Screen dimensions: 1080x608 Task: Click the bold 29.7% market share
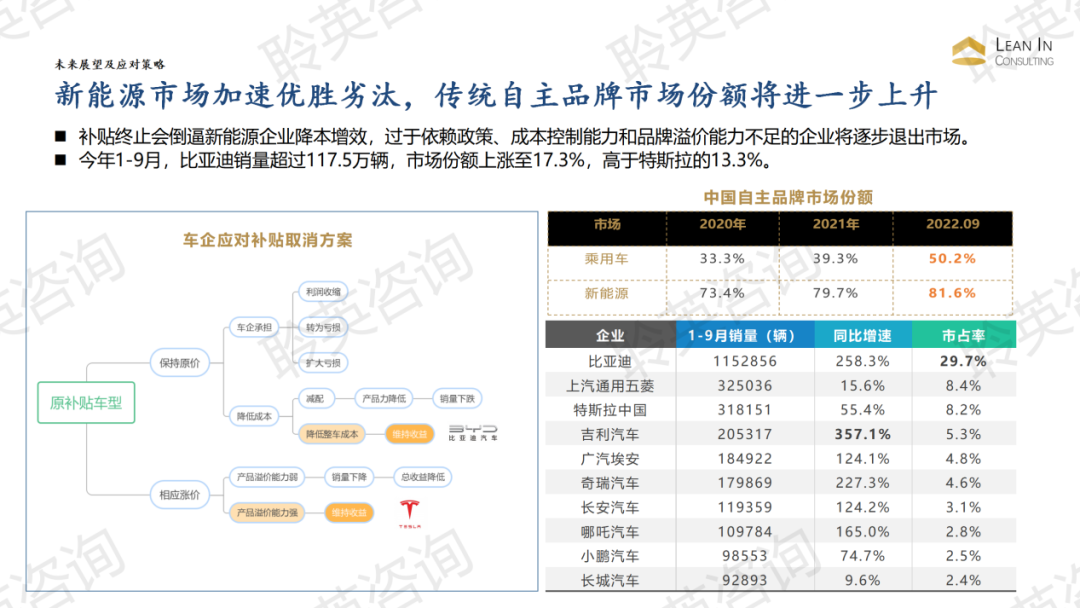tap(963, 361)
